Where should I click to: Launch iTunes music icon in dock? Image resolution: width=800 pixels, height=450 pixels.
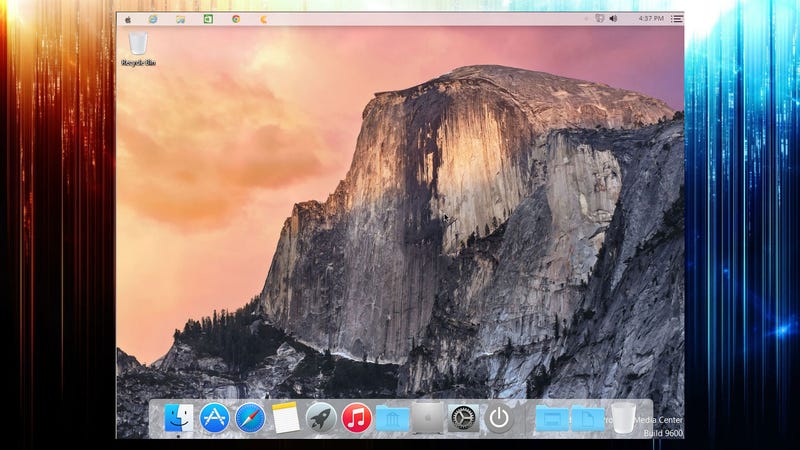356,418
